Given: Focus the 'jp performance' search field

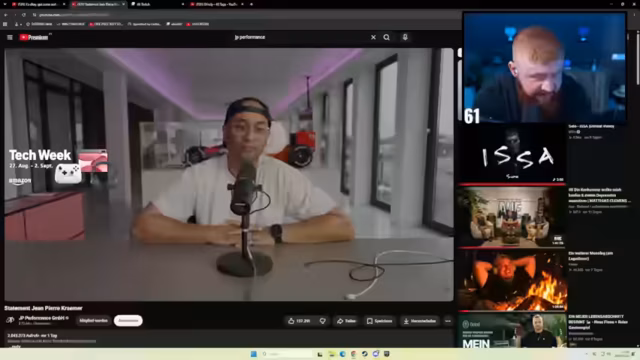Looking at the screenshot, I should (300, 37).
